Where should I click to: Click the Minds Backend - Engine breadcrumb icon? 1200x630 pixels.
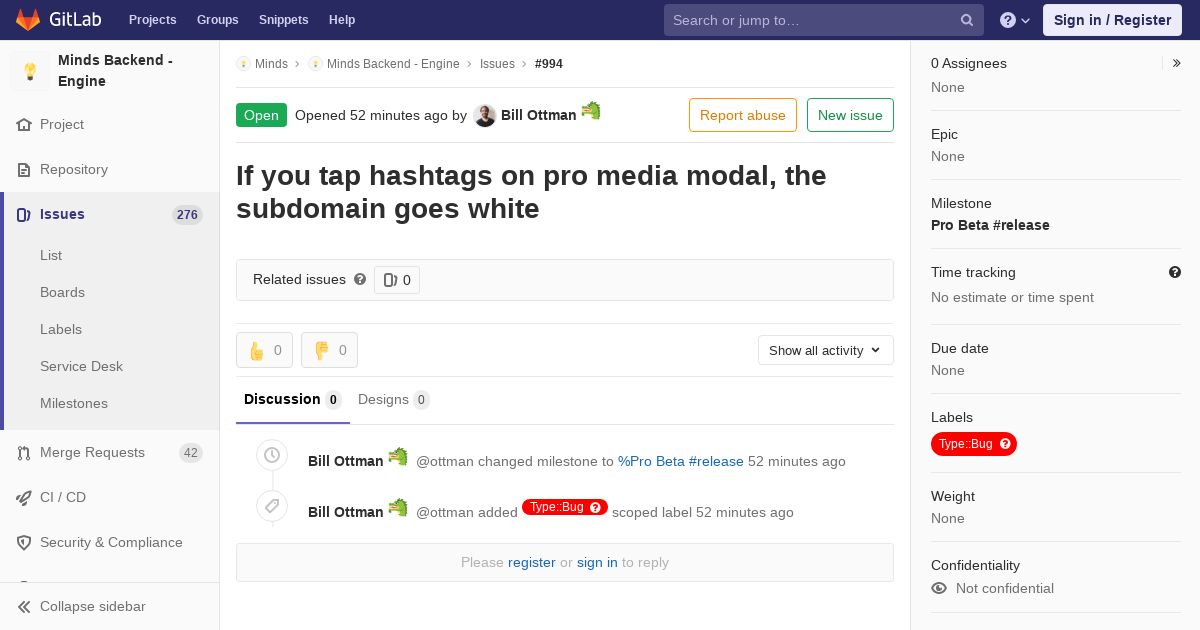[x=315, y=64]
